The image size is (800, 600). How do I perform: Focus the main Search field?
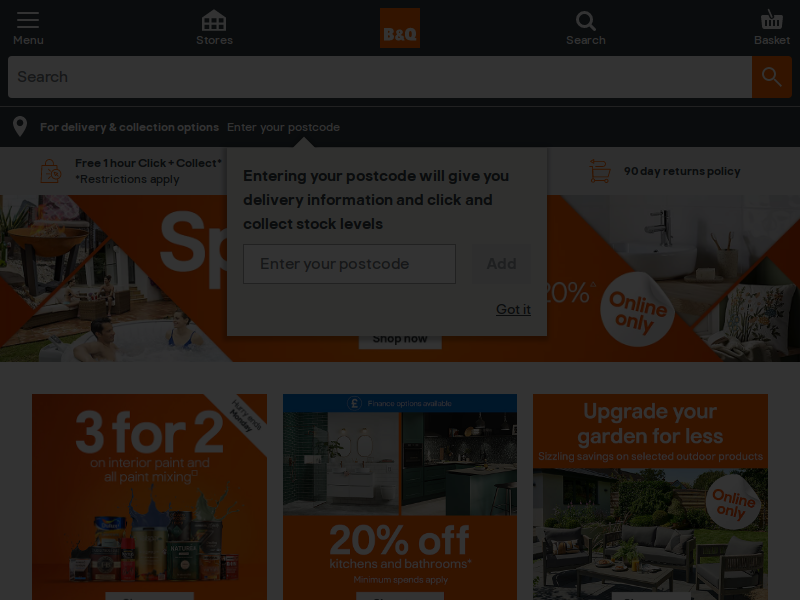[380, 77]
